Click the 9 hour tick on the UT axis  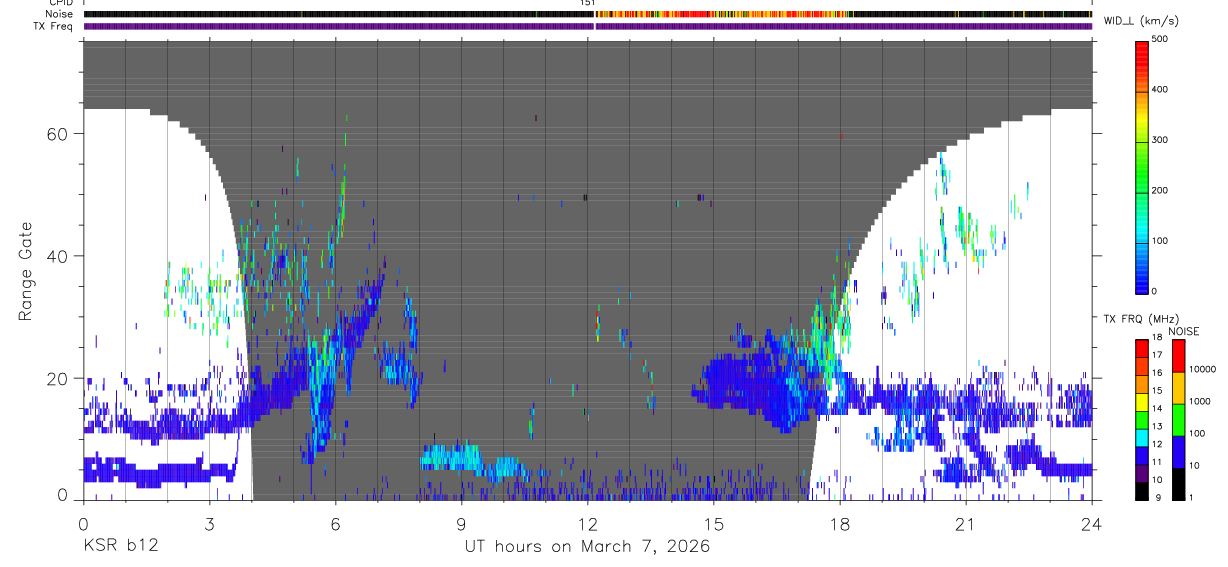pos(461,524)
